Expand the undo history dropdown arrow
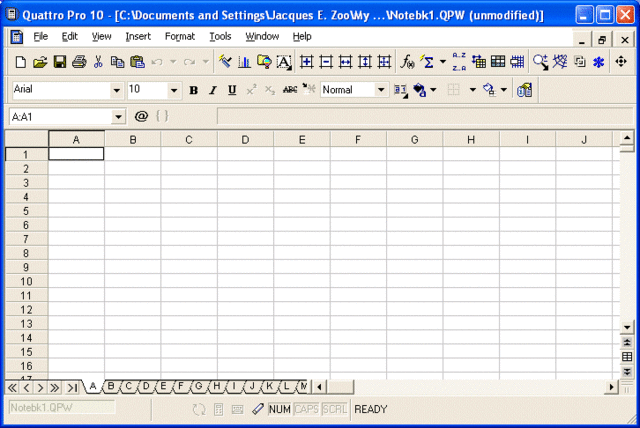Screen dimensions: 640x428 coord(173,62)
